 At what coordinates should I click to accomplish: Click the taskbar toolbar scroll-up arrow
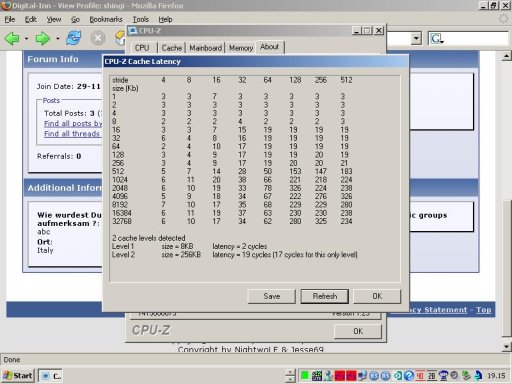click(x=291, y=372)
